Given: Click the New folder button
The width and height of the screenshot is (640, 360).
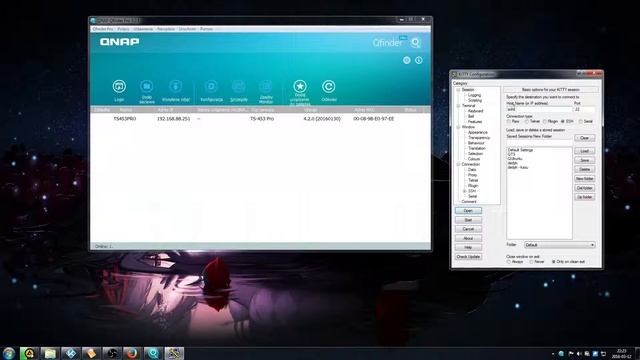Looking at the screenshot, I should click(x=584, y=179).
